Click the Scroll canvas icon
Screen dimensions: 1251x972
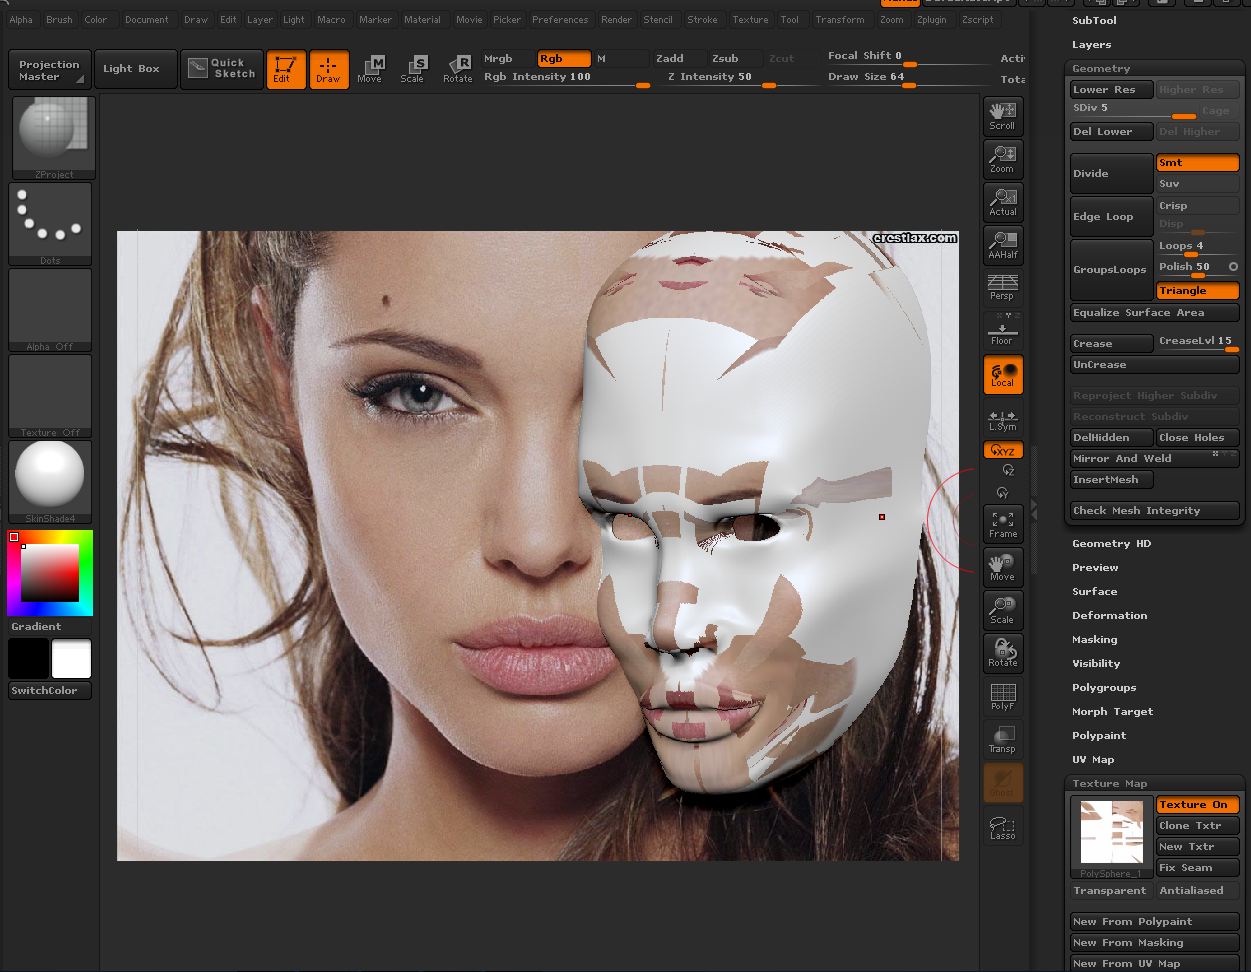coord(1003,116)
